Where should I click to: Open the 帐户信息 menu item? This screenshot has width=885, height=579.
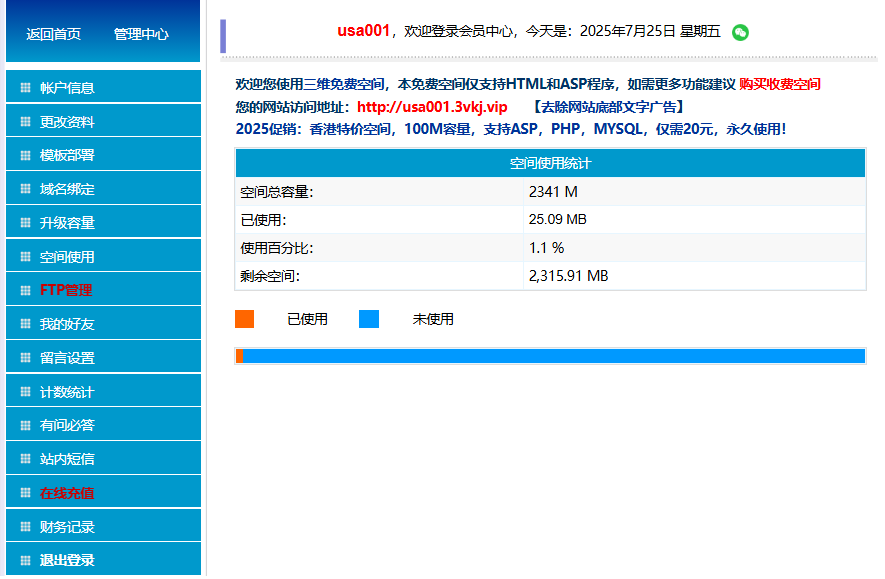click(103, 86)
